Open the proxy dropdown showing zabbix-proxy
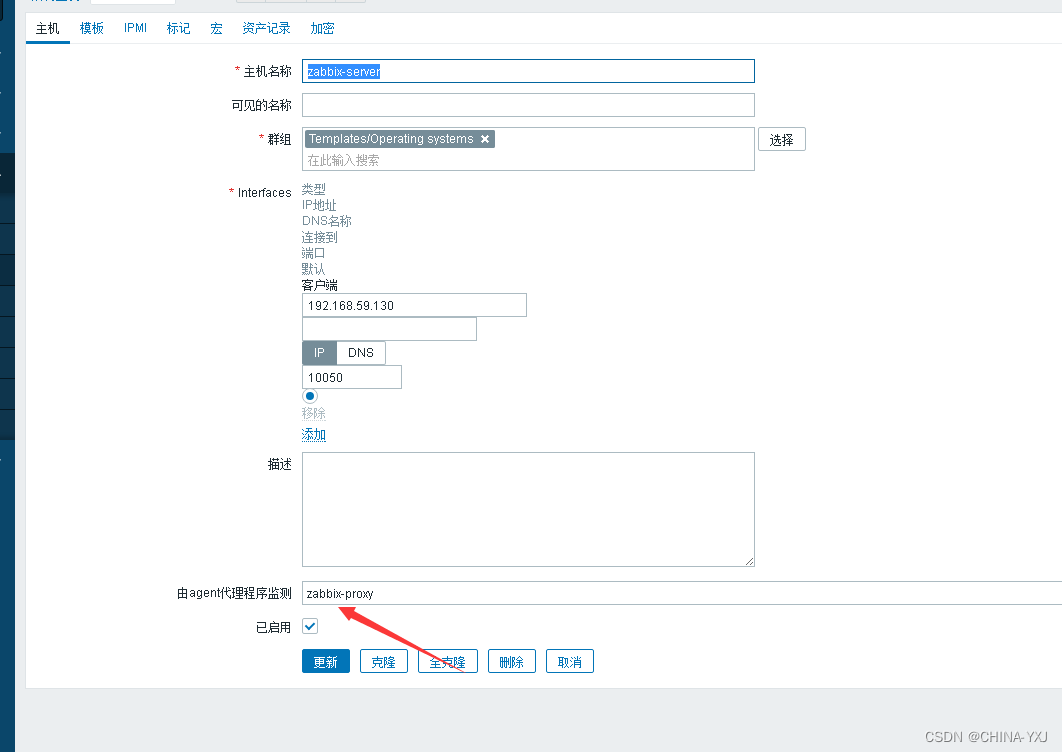The width and height of the screenshot is (1062, 752). [x=682, y=593]
